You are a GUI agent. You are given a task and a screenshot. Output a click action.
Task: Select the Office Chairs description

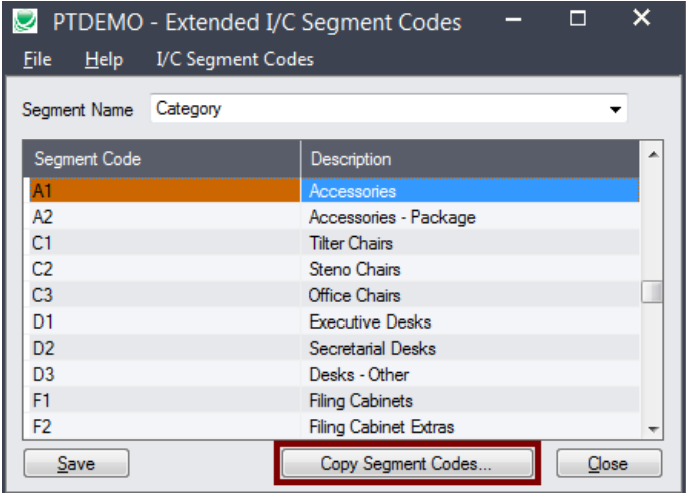pos(470,295)
